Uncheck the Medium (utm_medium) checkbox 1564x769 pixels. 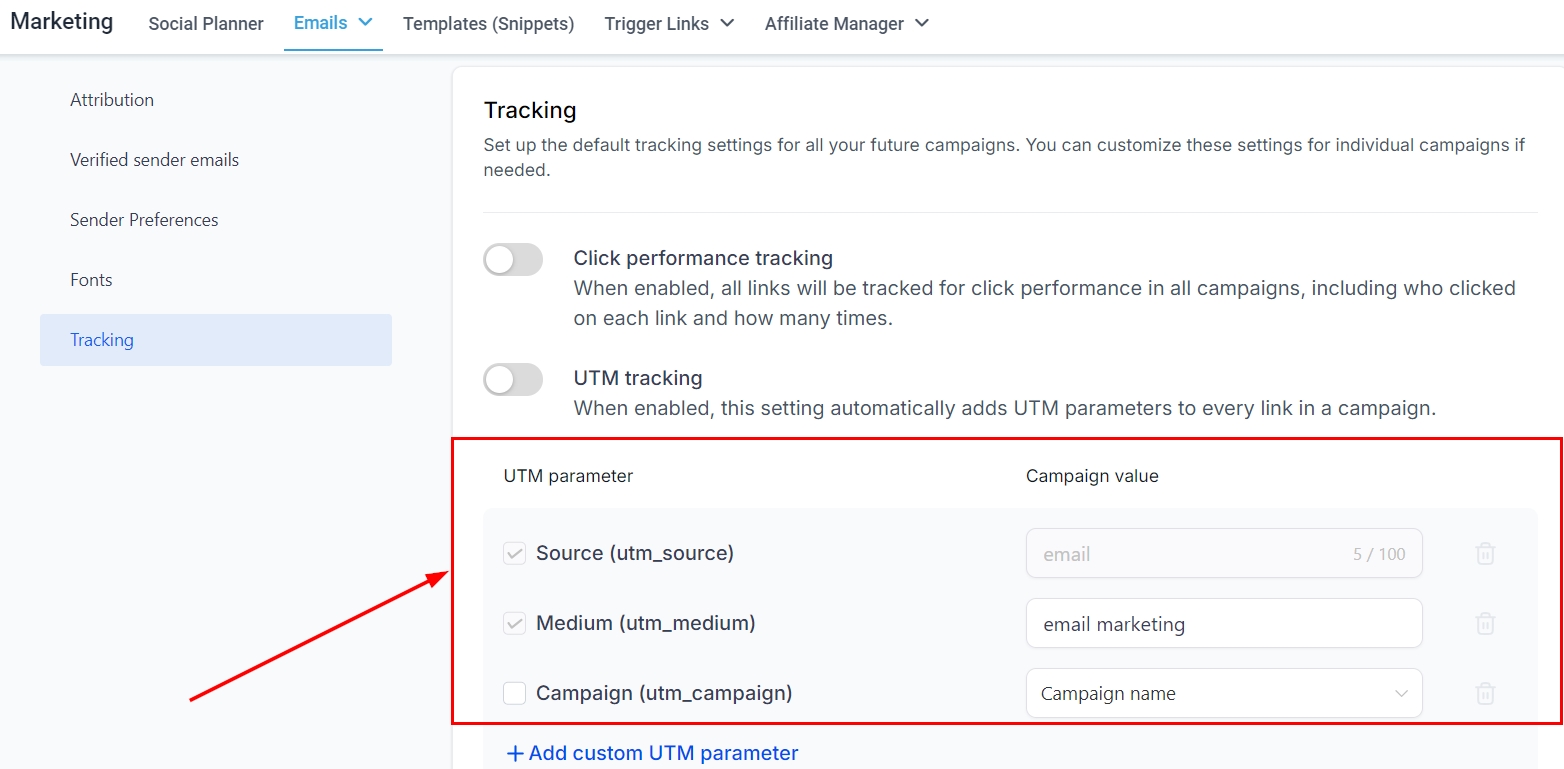[x=514, y=624]
